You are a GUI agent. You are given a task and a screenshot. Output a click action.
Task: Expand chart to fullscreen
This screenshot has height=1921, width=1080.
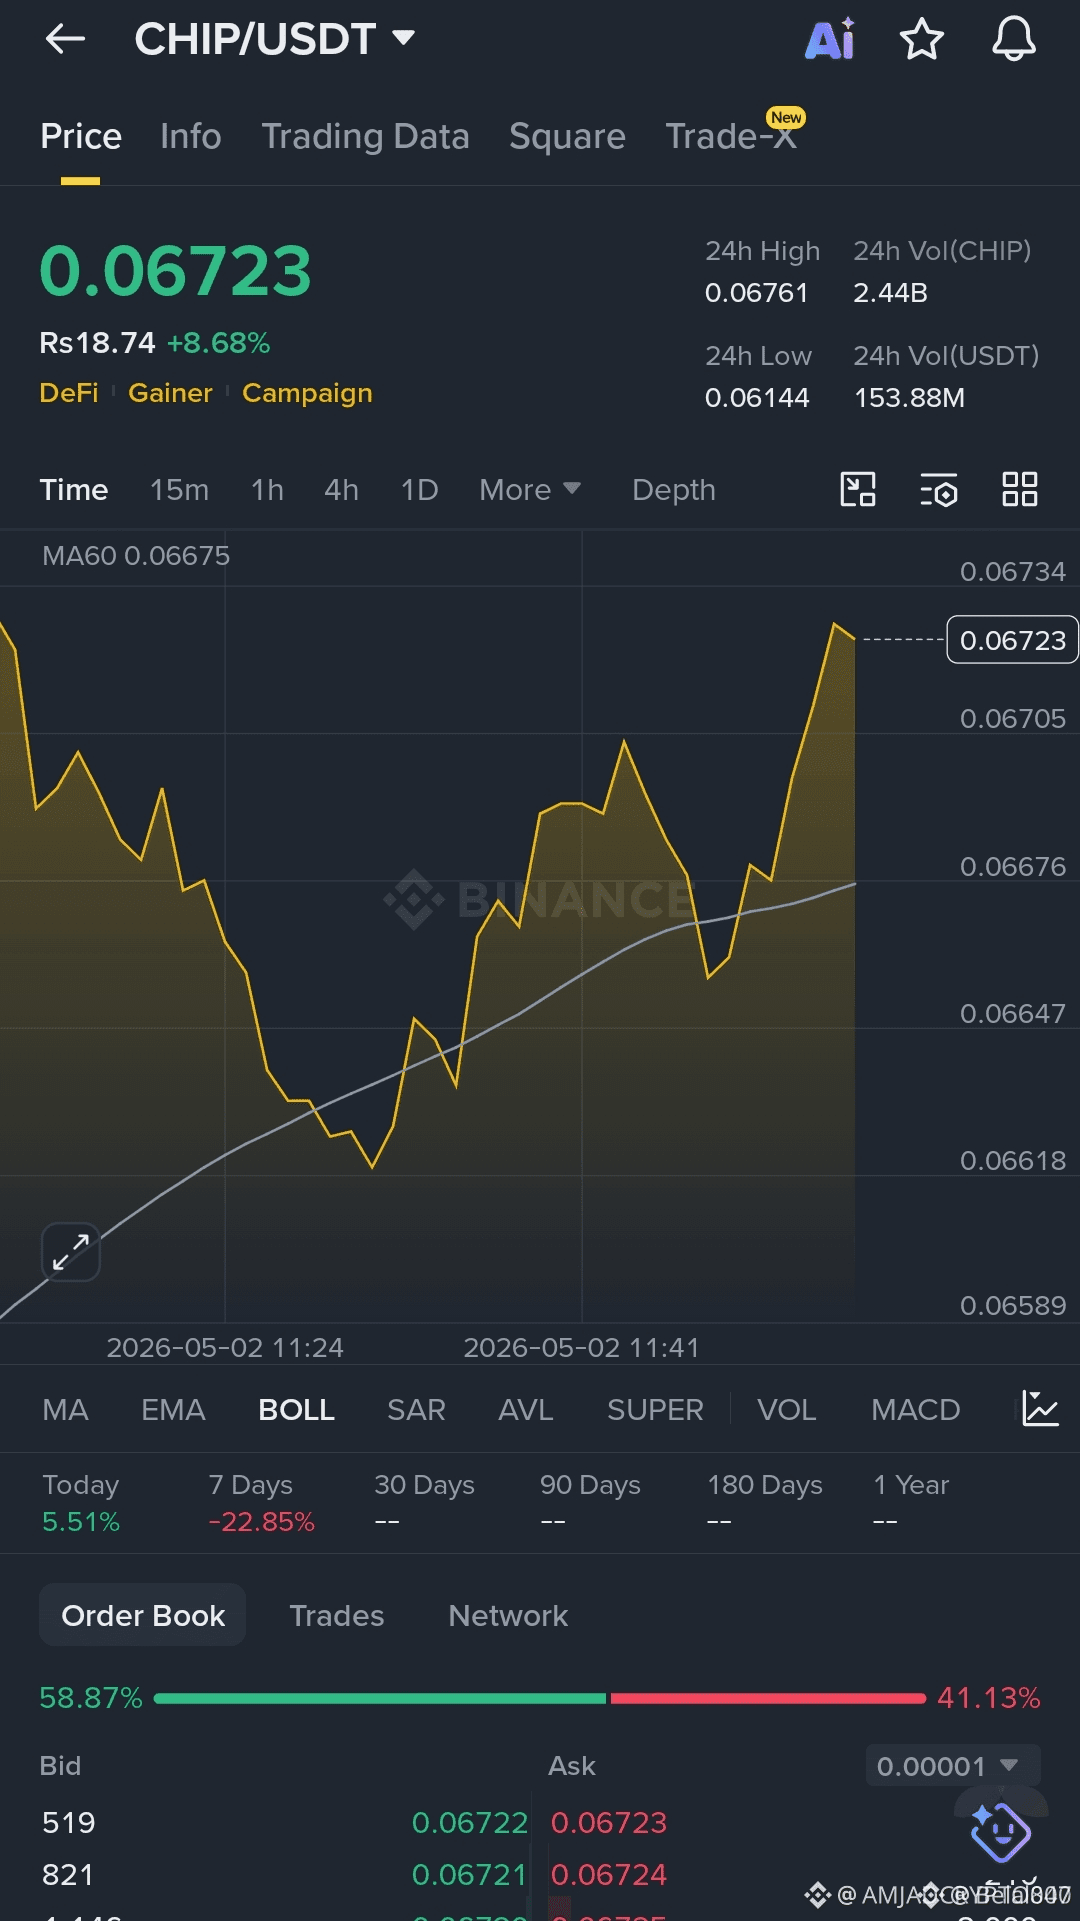coord(70,1251)
